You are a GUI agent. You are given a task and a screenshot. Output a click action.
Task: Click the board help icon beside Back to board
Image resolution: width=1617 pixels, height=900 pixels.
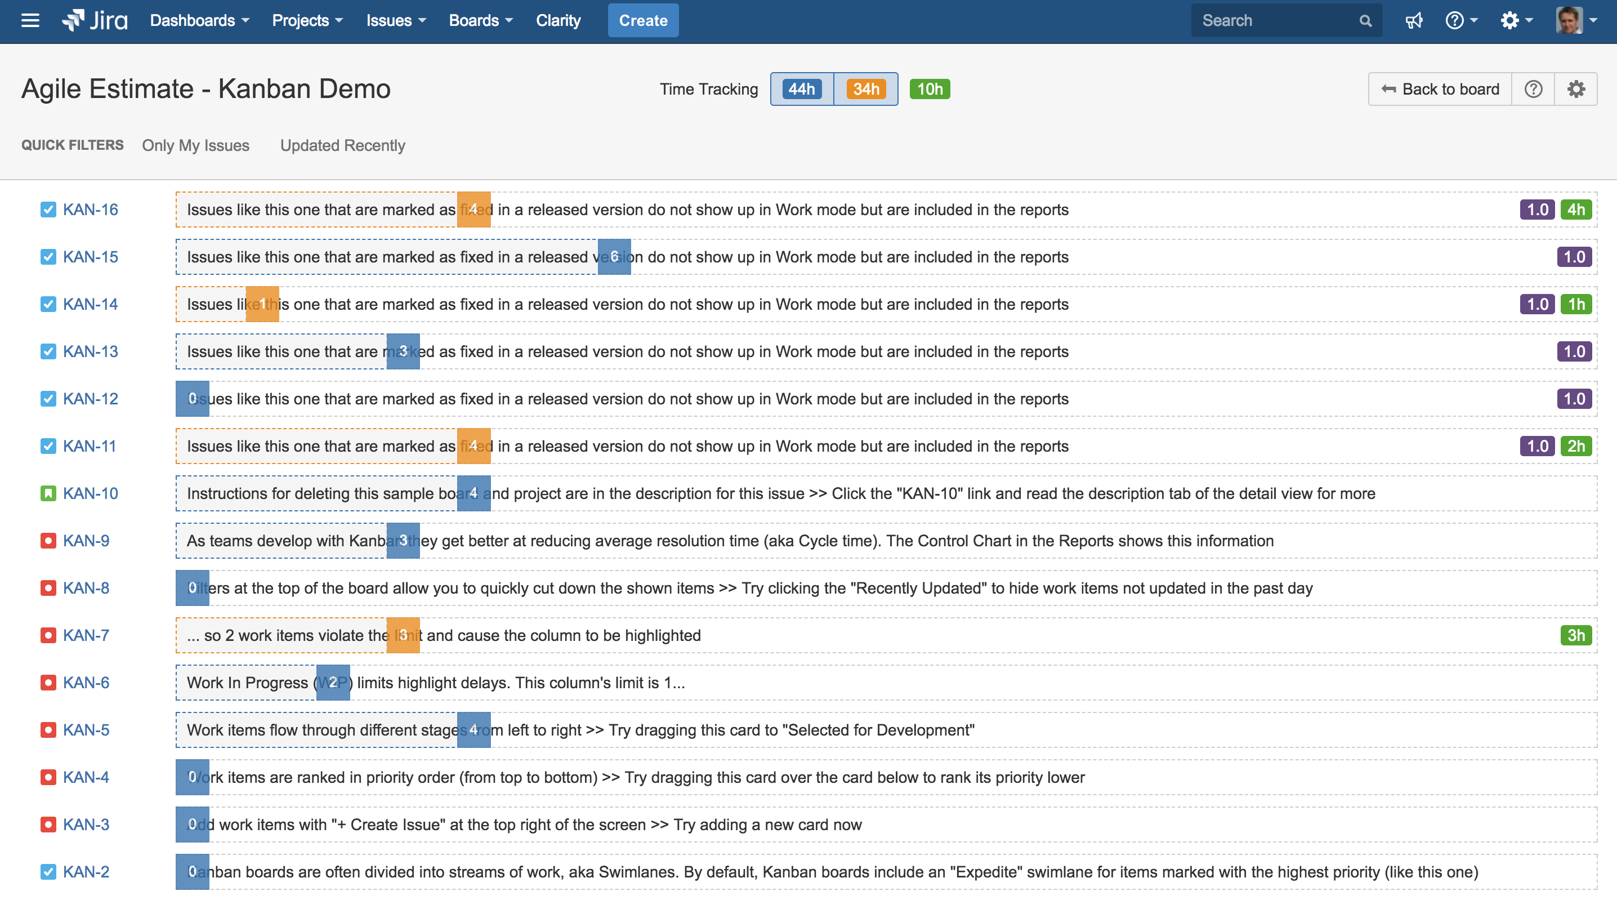coord(1533,89)
